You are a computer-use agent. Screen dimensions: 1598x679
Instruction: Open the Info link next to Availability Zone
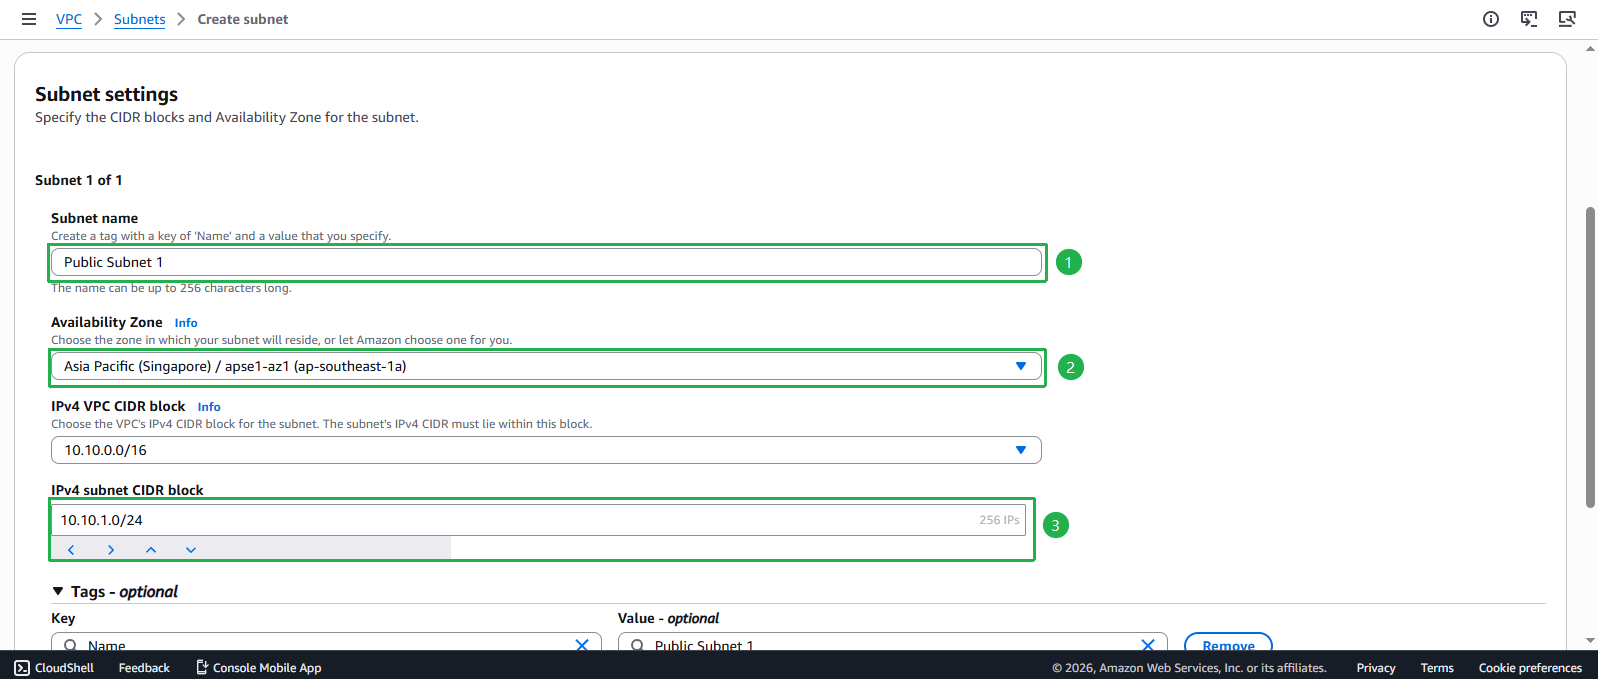tap(186, 323)
